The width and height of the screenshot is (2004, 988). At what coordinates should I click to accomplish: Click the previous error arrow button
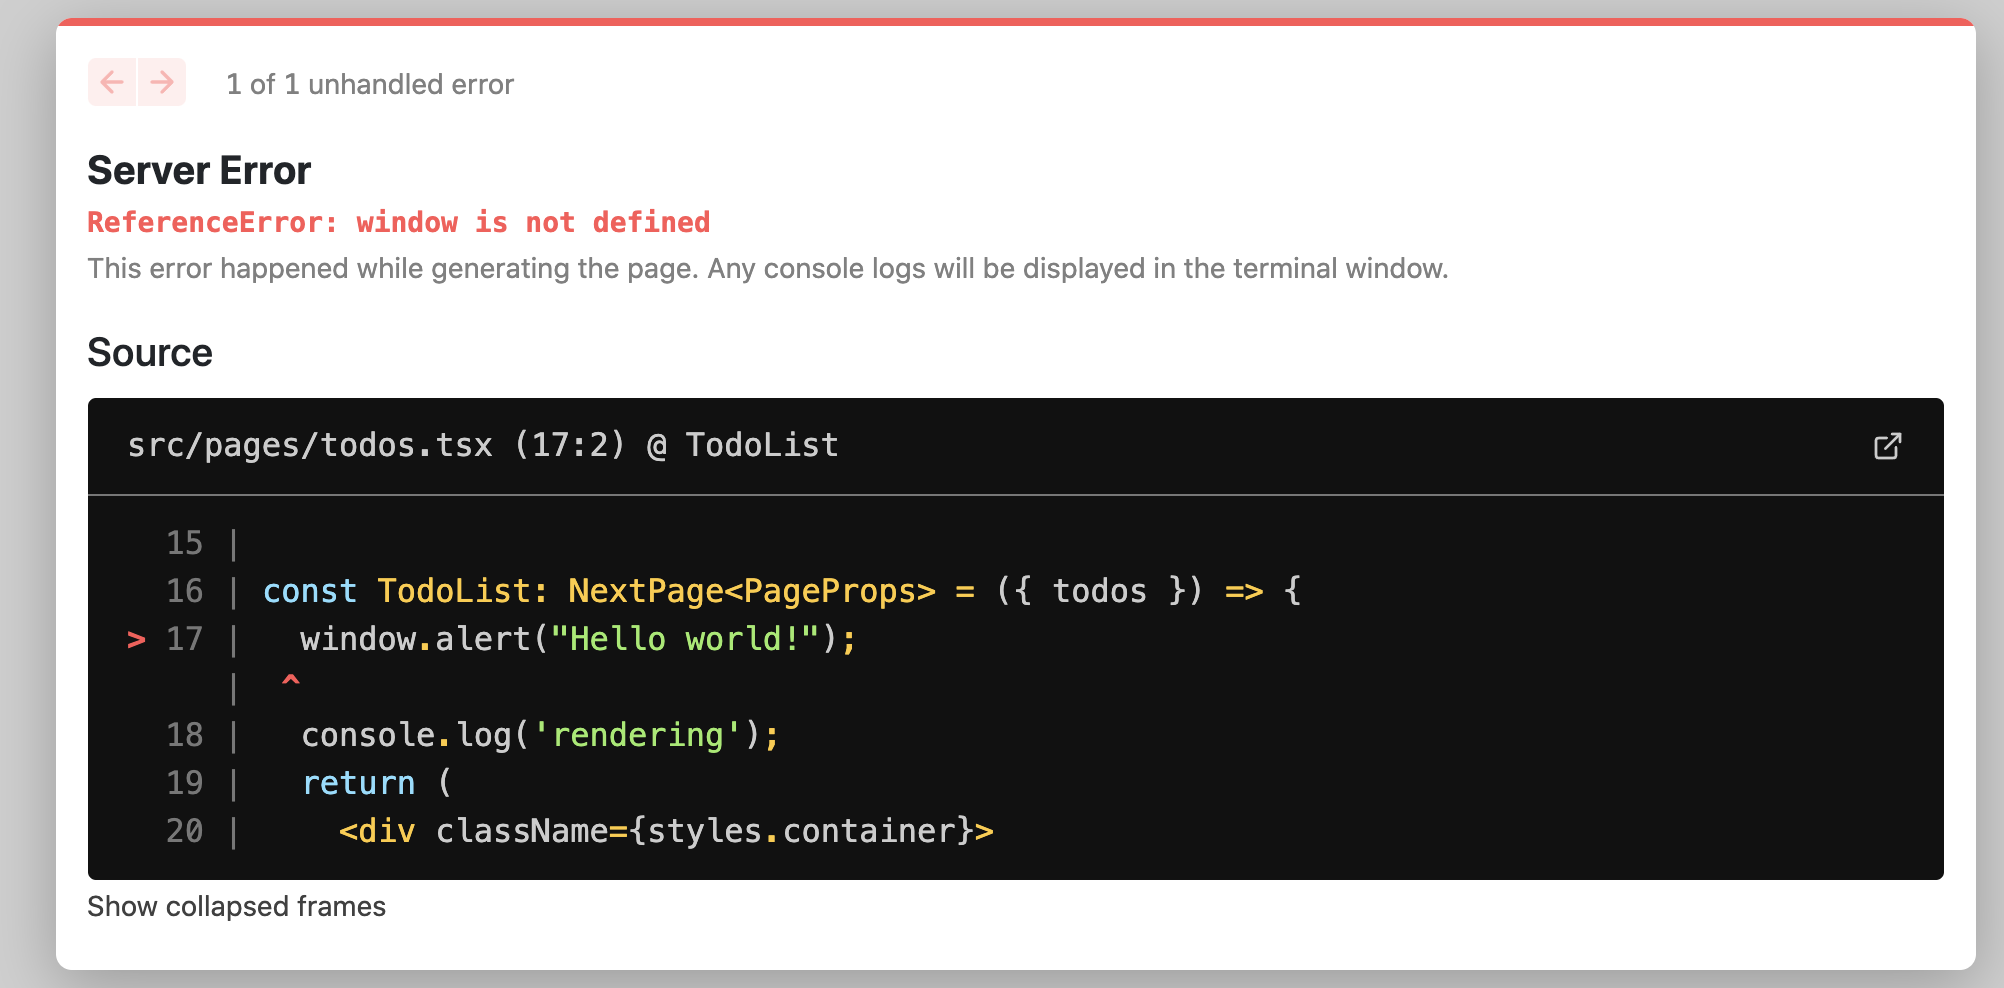(x=112, y=82)
